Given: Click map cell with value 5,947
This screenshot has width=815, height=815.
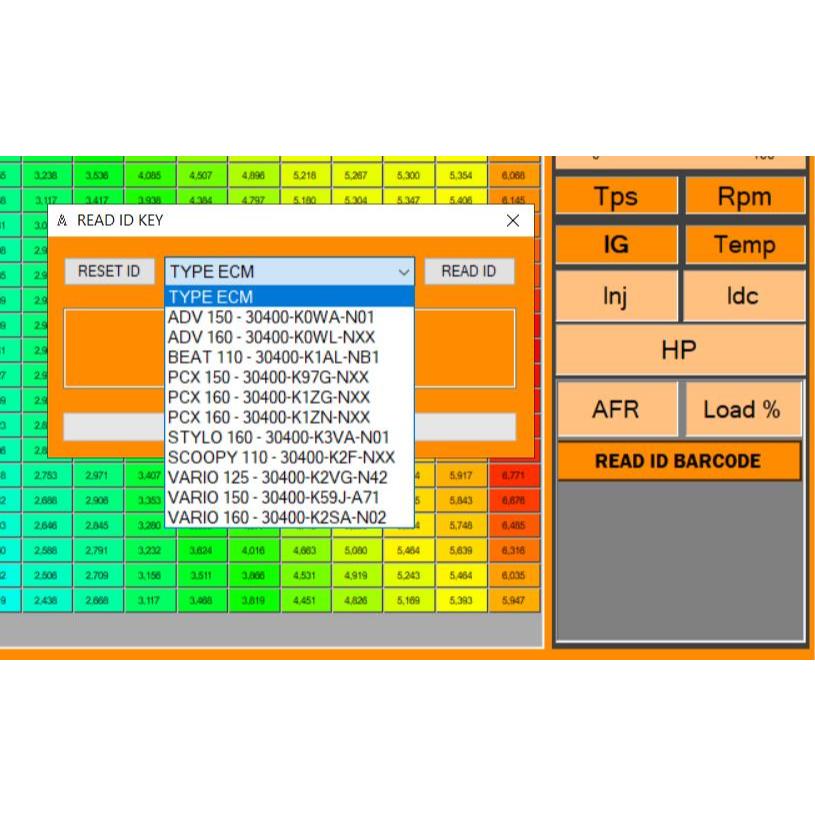Looking at the screenshot, I should coord(514,600).
